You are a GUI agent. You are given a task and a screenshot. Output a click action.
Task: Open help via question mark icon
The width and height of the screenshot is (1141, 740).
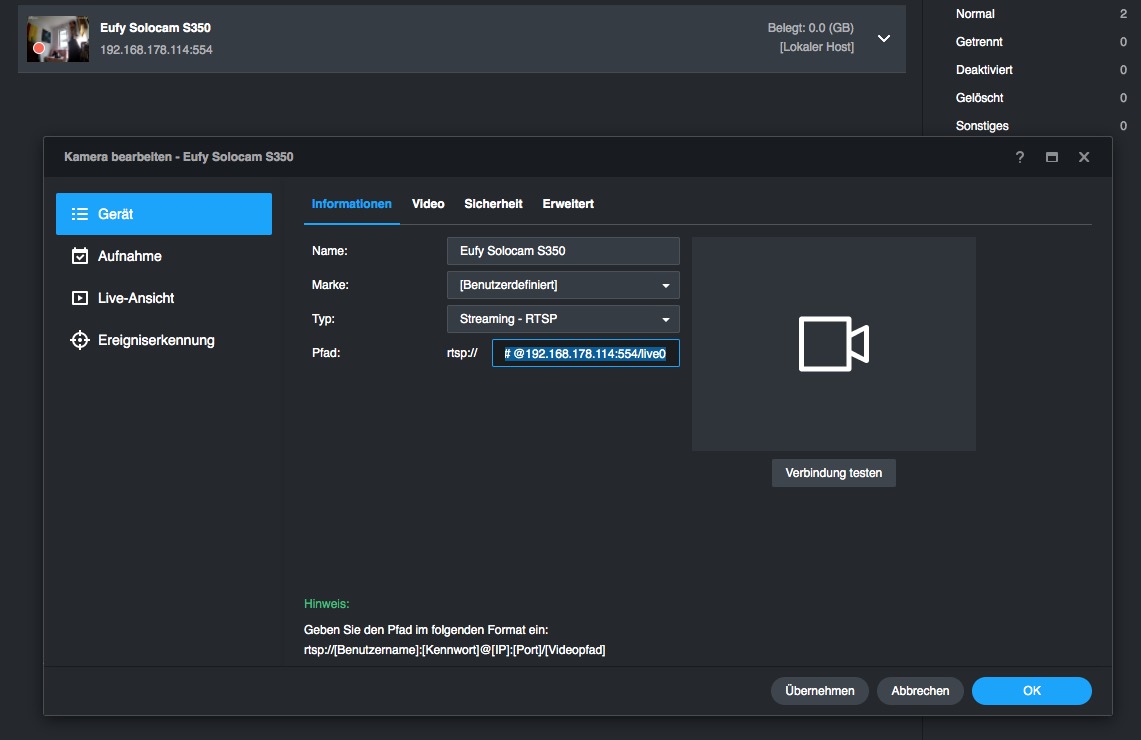tap(1020, 157)
